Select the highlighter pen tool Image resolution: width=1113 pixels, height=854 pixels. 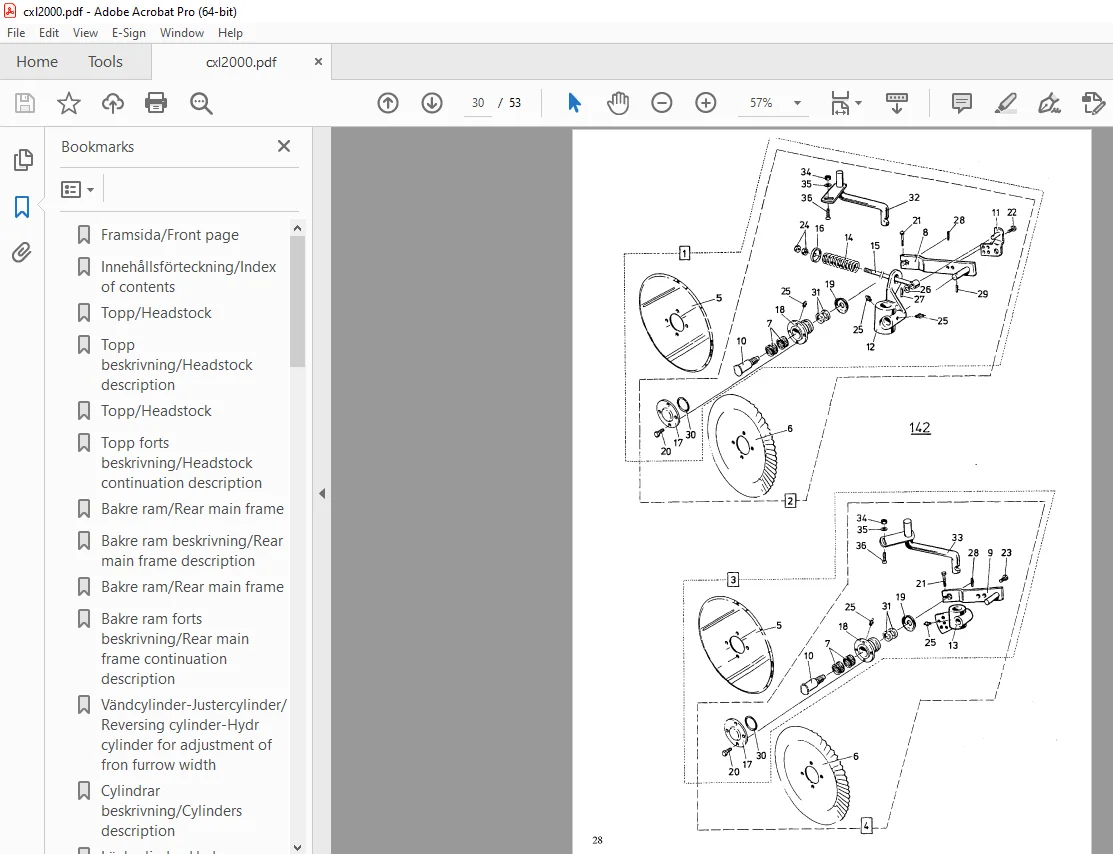1006,103
